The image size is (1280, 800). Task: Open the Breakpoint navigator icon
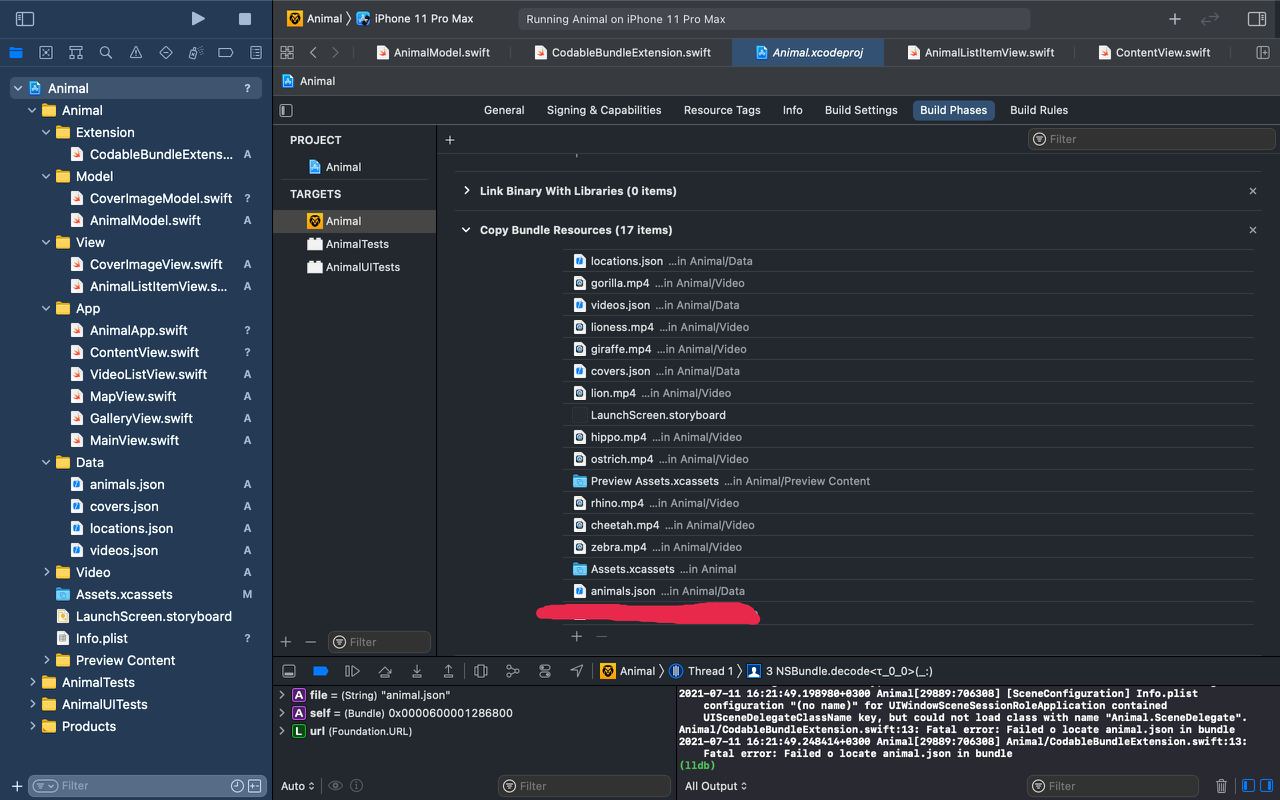[226, 52]
